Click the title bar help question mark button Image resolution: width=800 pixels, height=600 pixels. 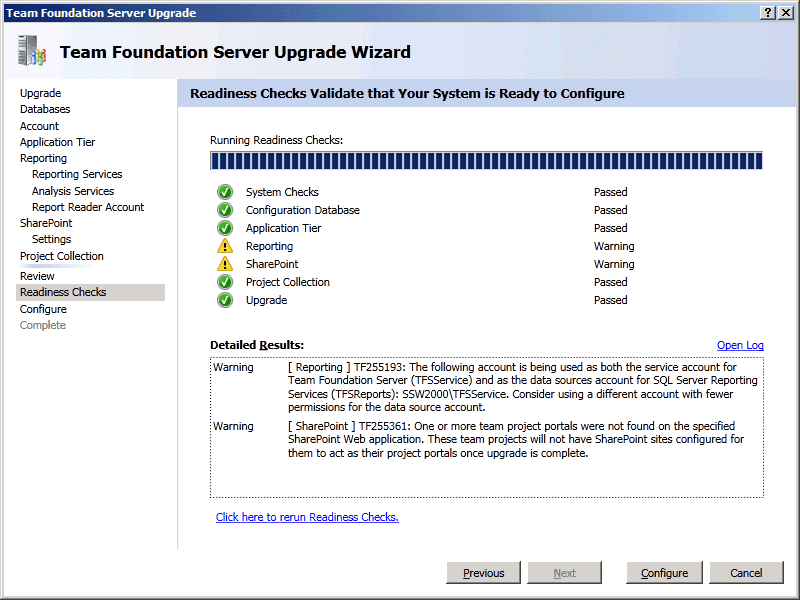point(767,12)
